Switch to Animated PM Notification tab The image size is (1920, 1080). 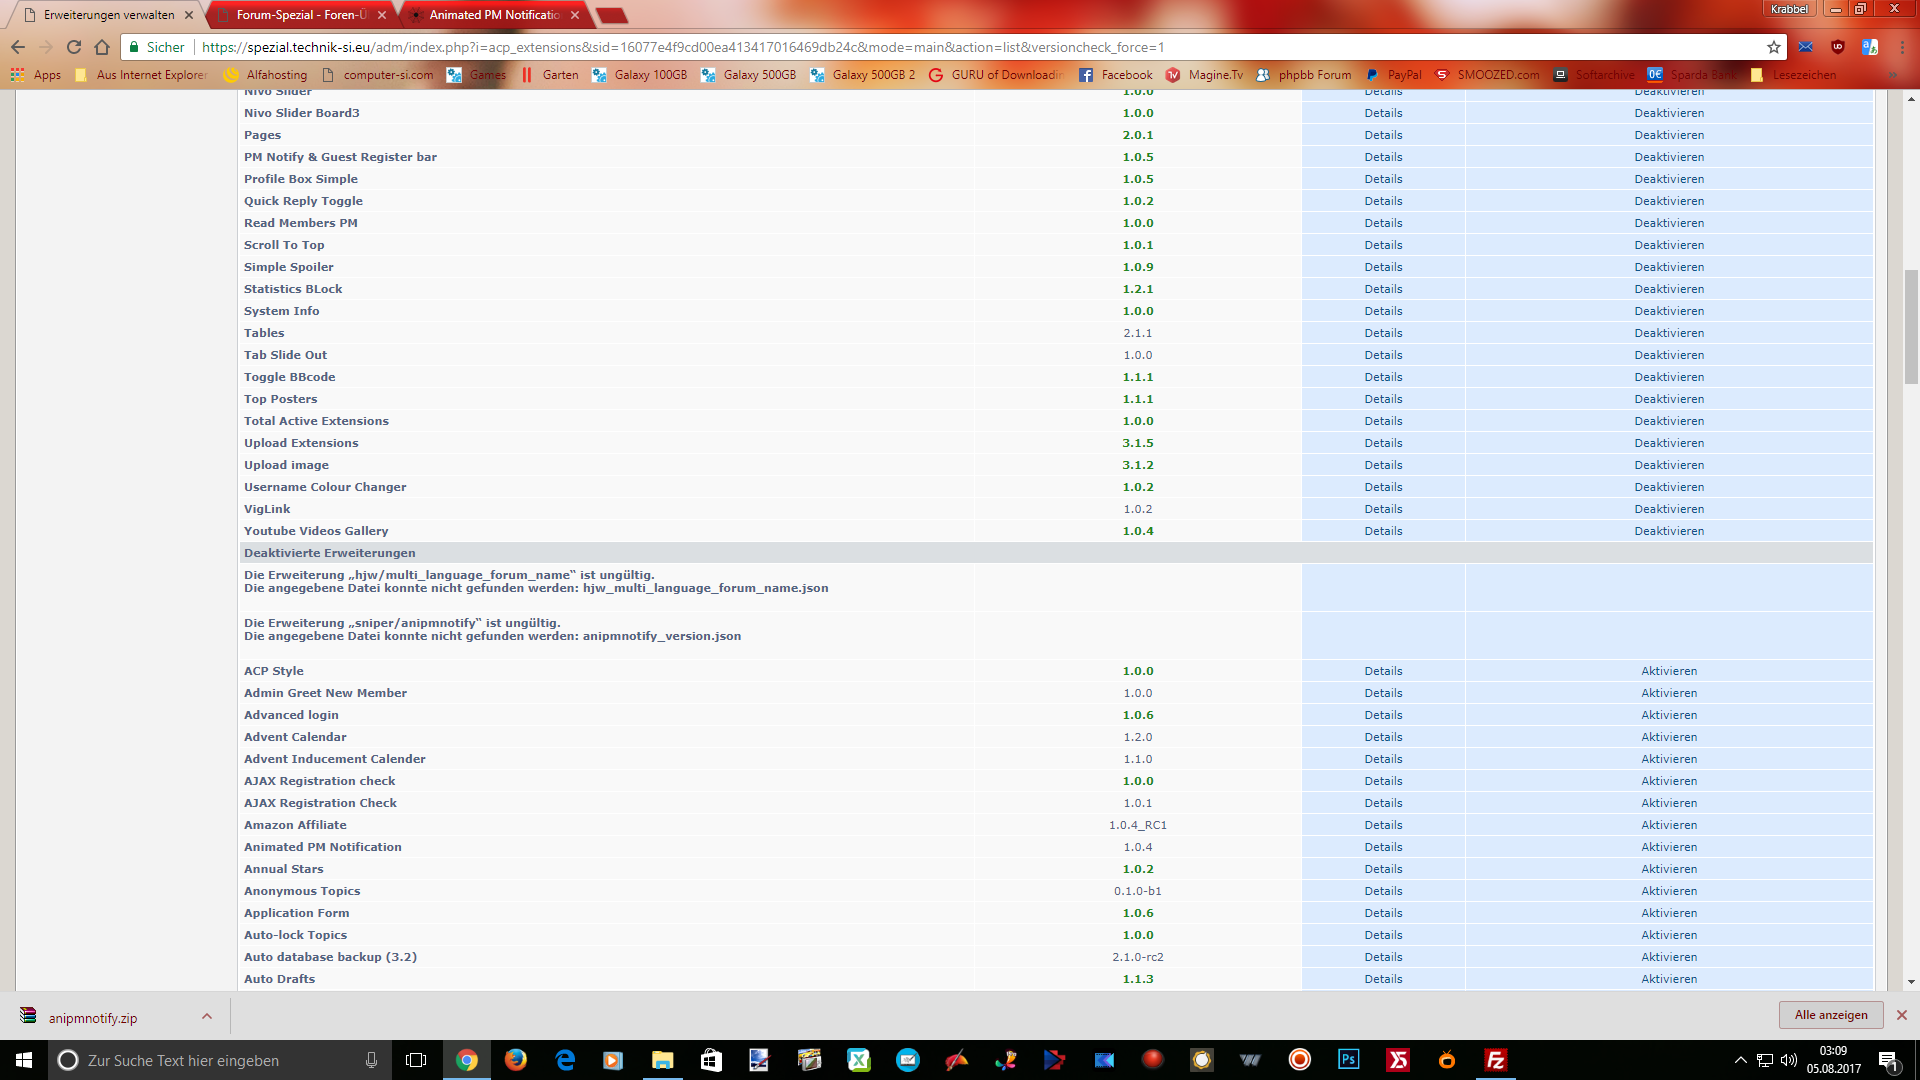(492, 15)
